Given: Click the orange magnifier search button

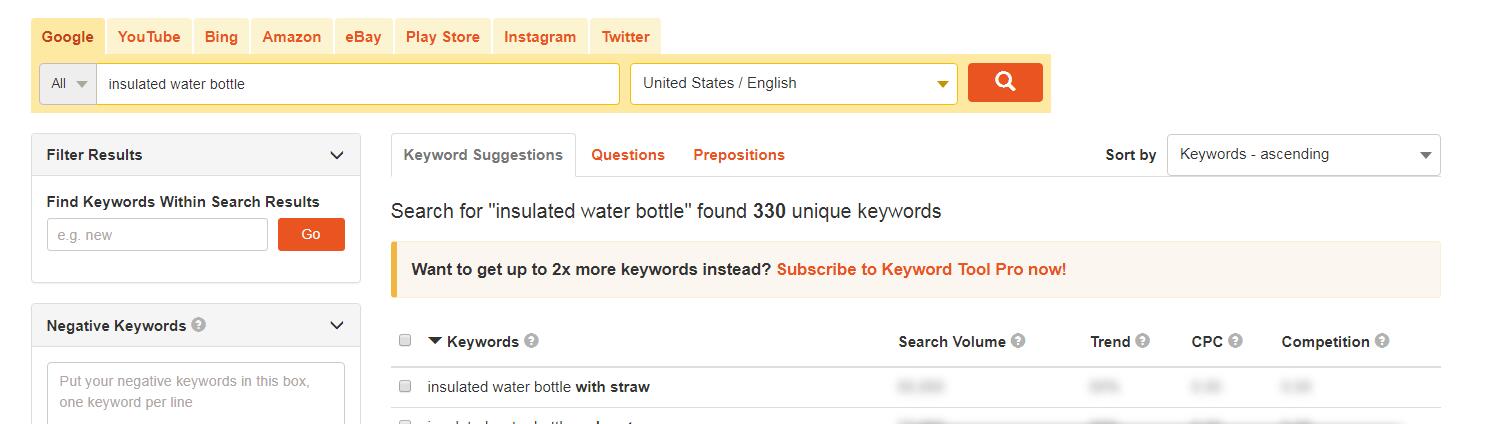Looking at the screenshot, I should [x=1005, y=82].
